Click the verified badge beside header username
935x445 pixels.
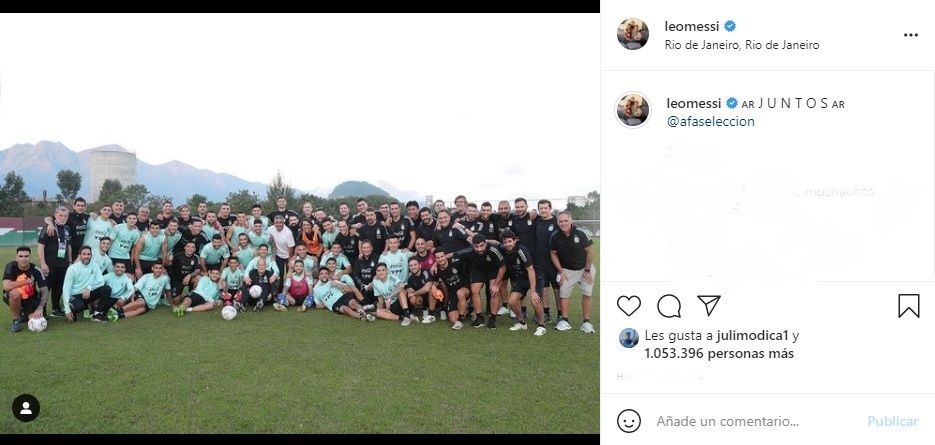[x=730, y=26]
